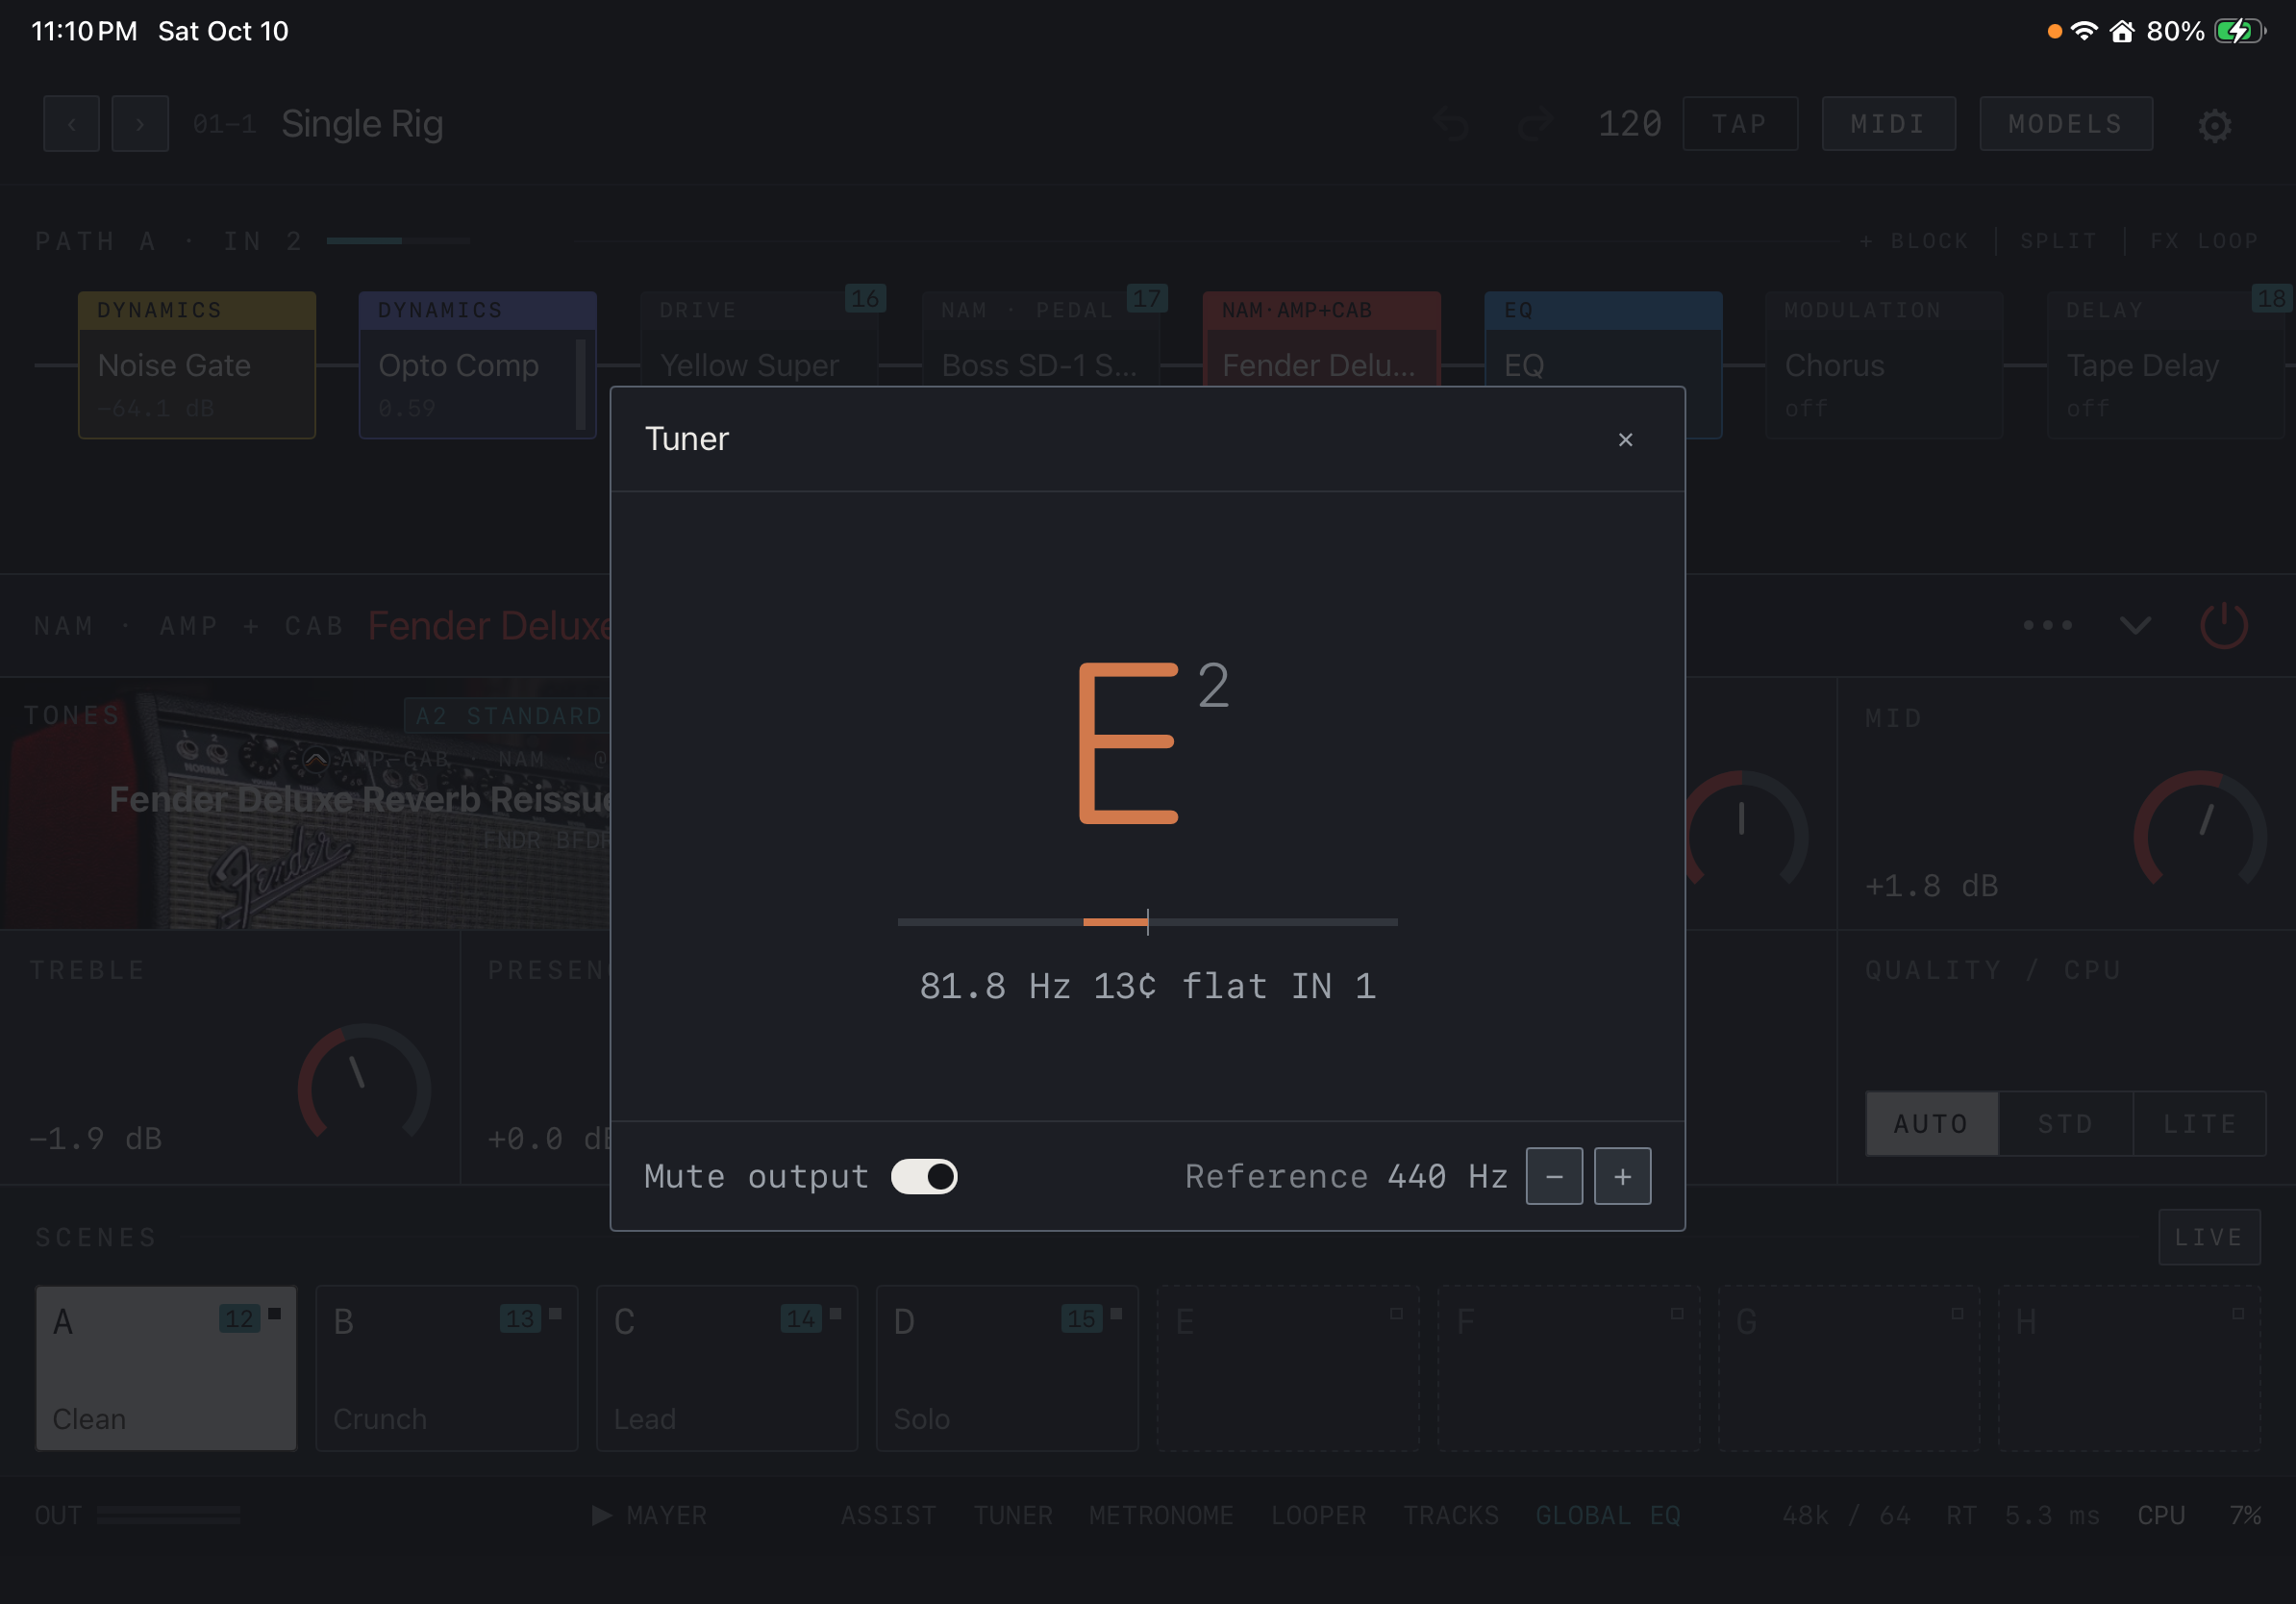Image resolution: width=2296 pixels, height=1604 pixels.
Task: Toggle the Mute output switch
Action: tap(924, 1176)
